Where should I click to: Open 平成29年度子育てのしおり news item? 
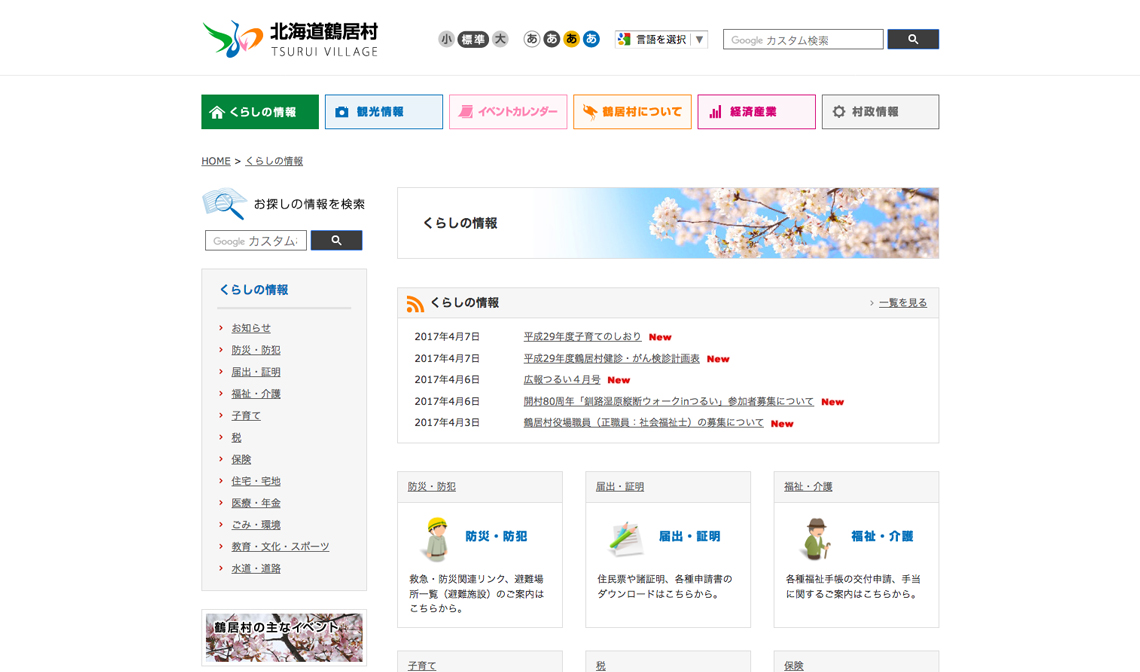[x=582, y=337]
